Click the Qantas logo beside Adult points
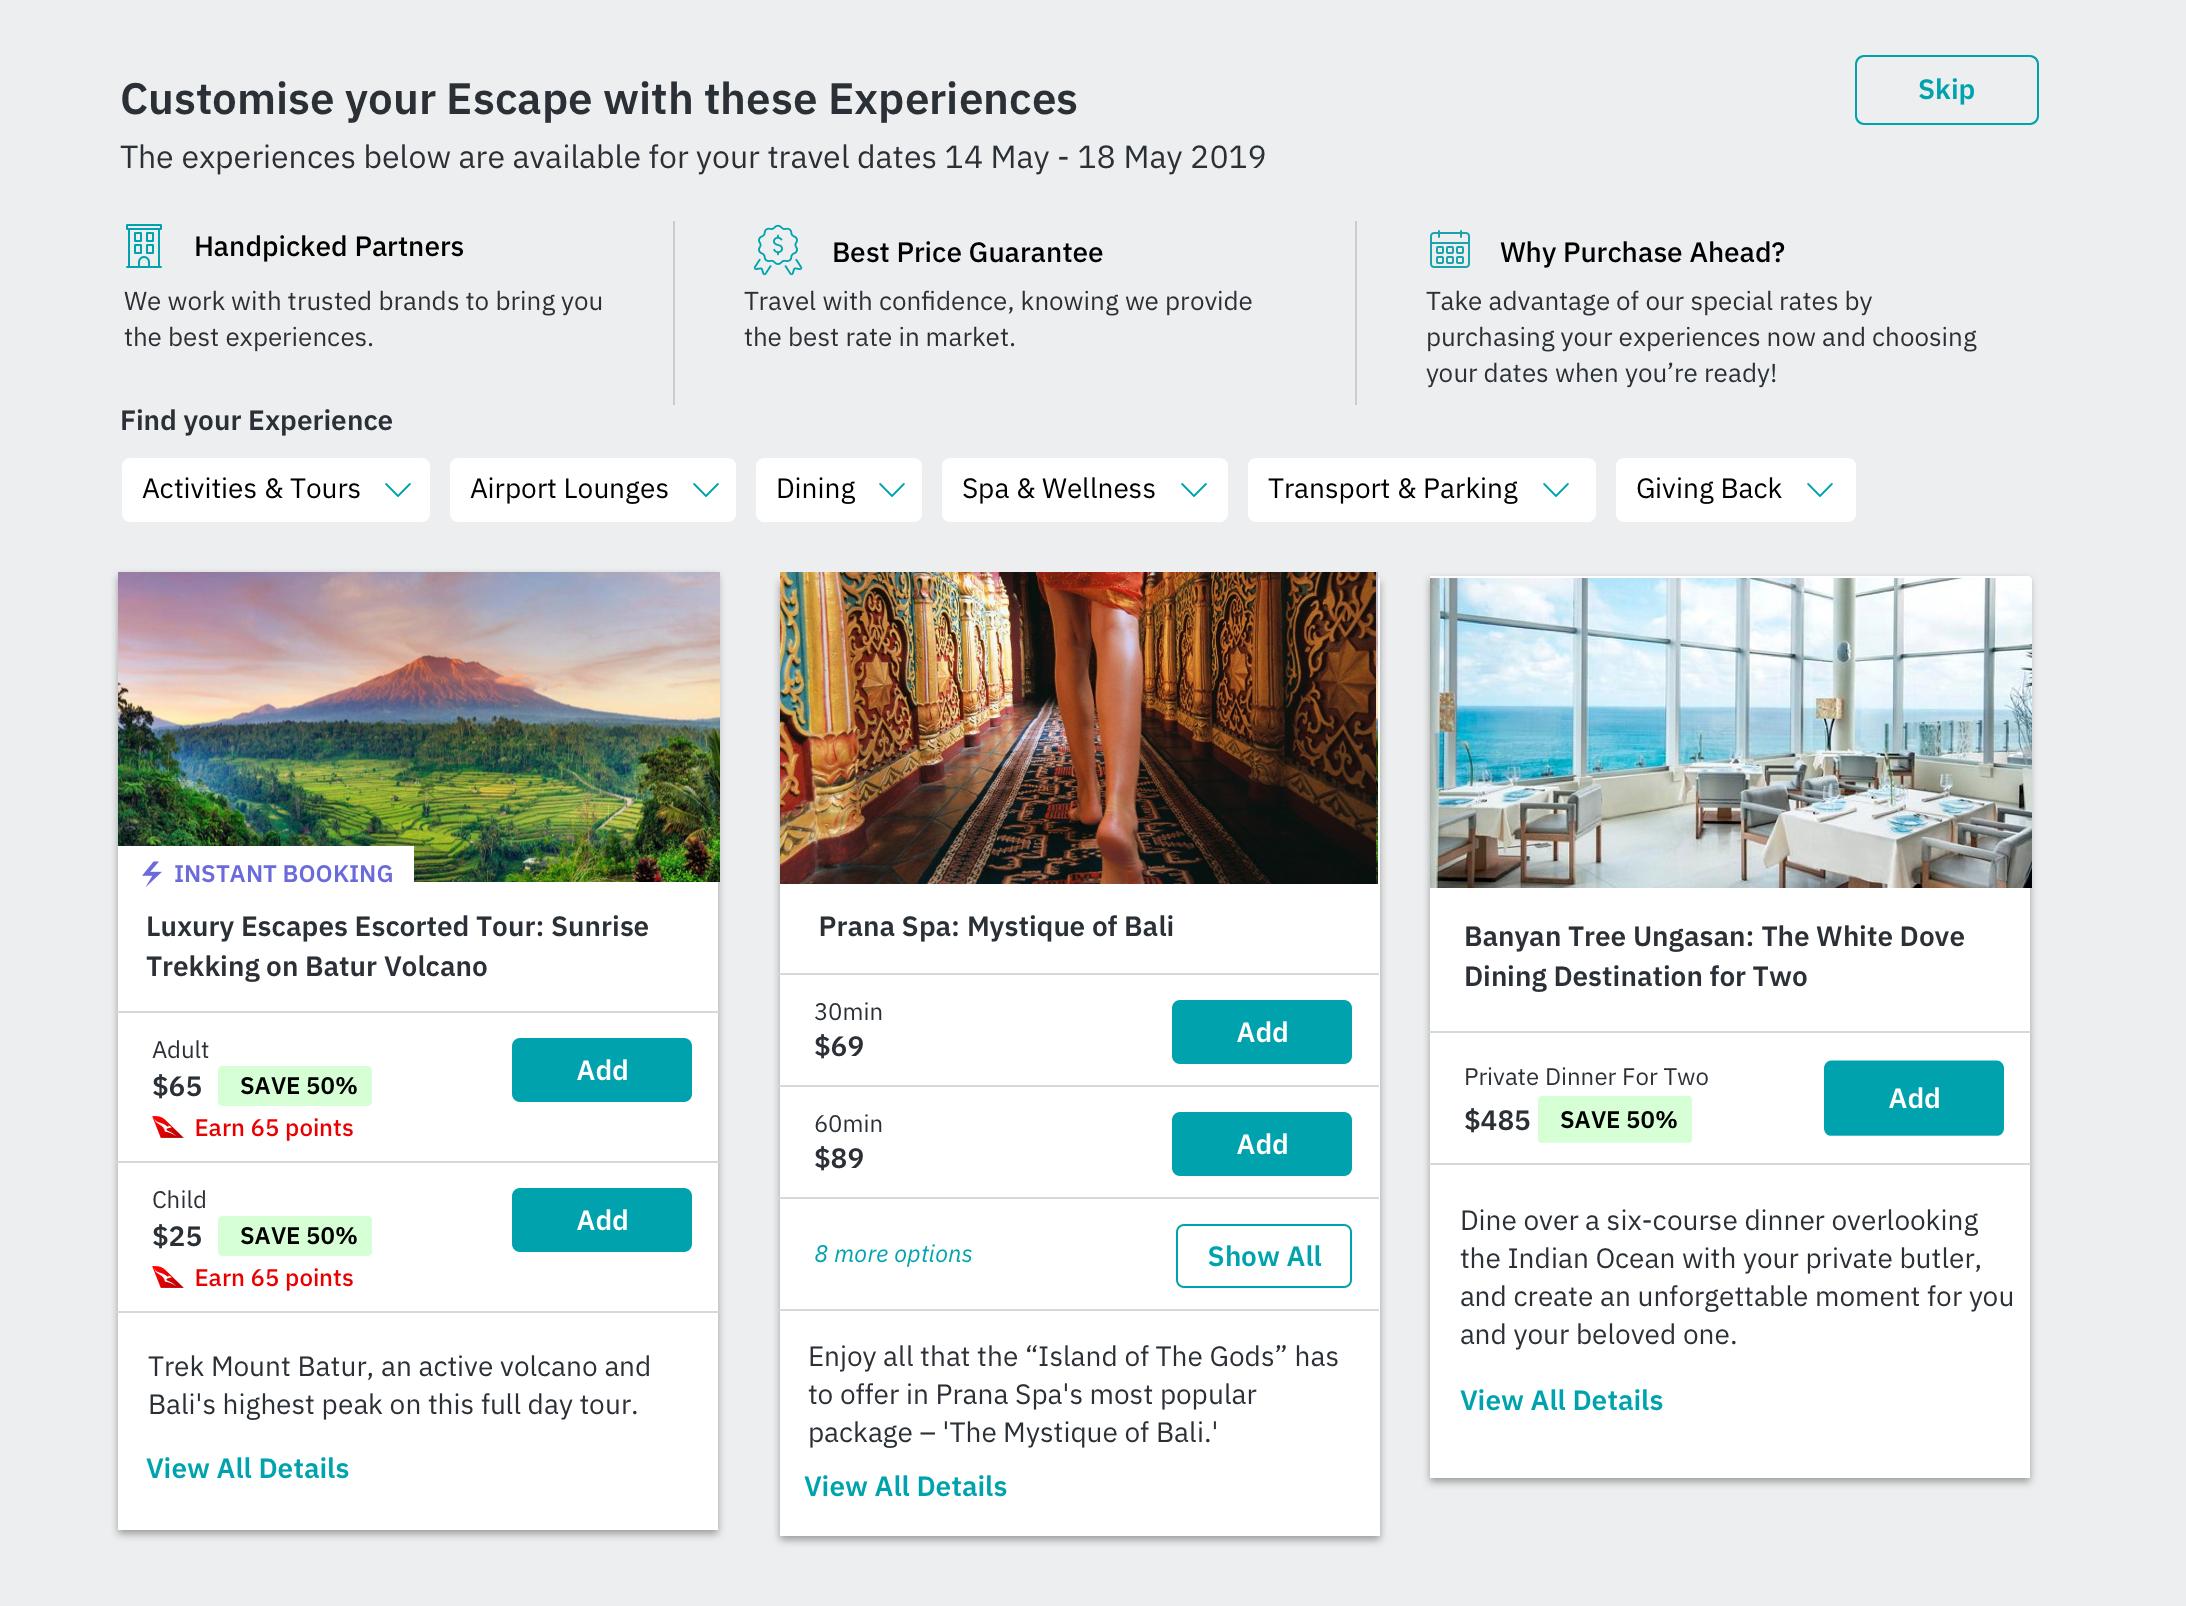2186x1606 pixels. click(x=167, y=1128)
